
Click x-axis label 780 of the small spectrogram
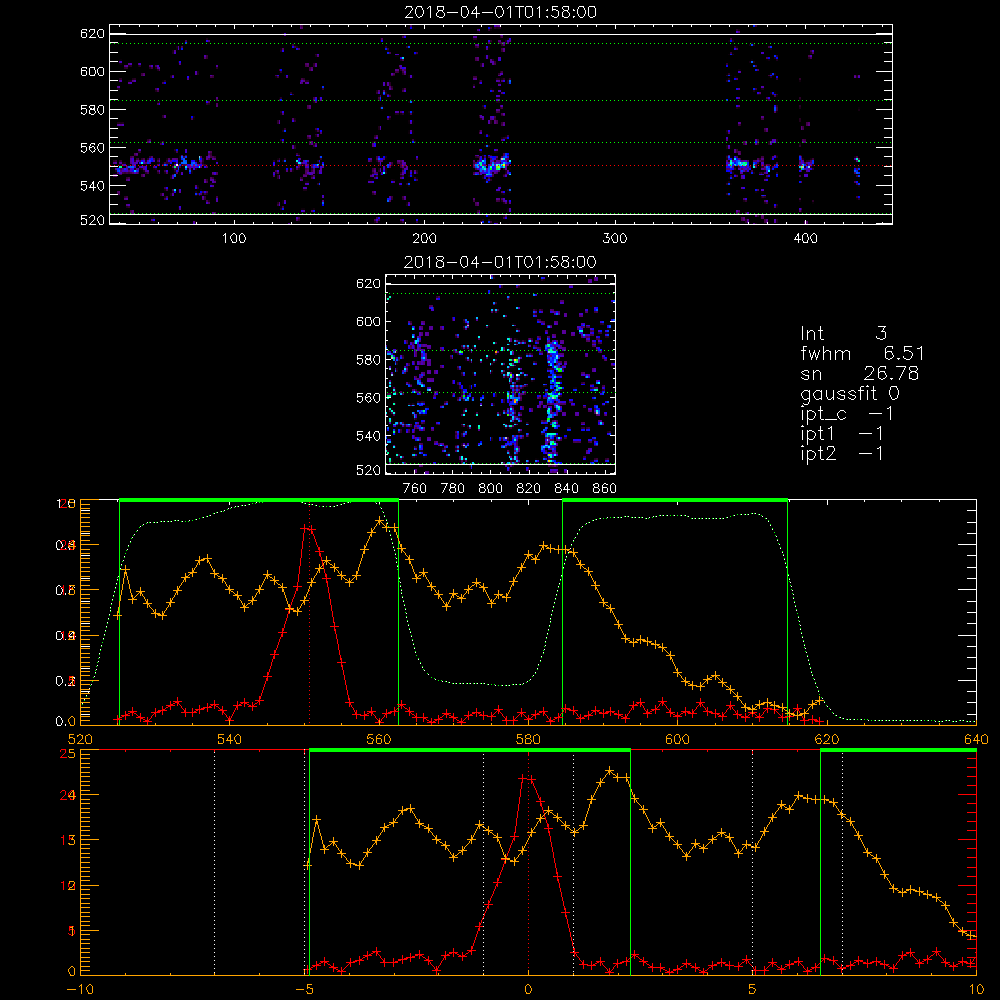coord(453,489)
